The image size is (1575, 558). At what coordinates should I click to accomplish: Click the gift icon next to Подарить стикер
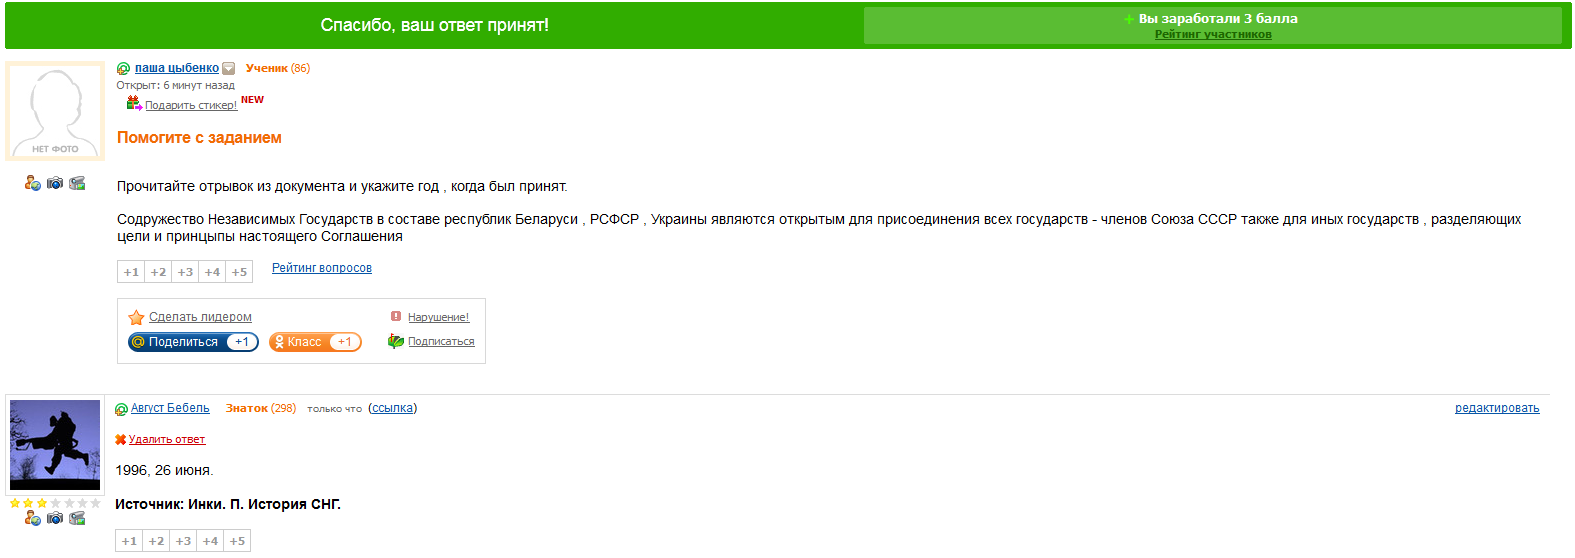[134, 103]
